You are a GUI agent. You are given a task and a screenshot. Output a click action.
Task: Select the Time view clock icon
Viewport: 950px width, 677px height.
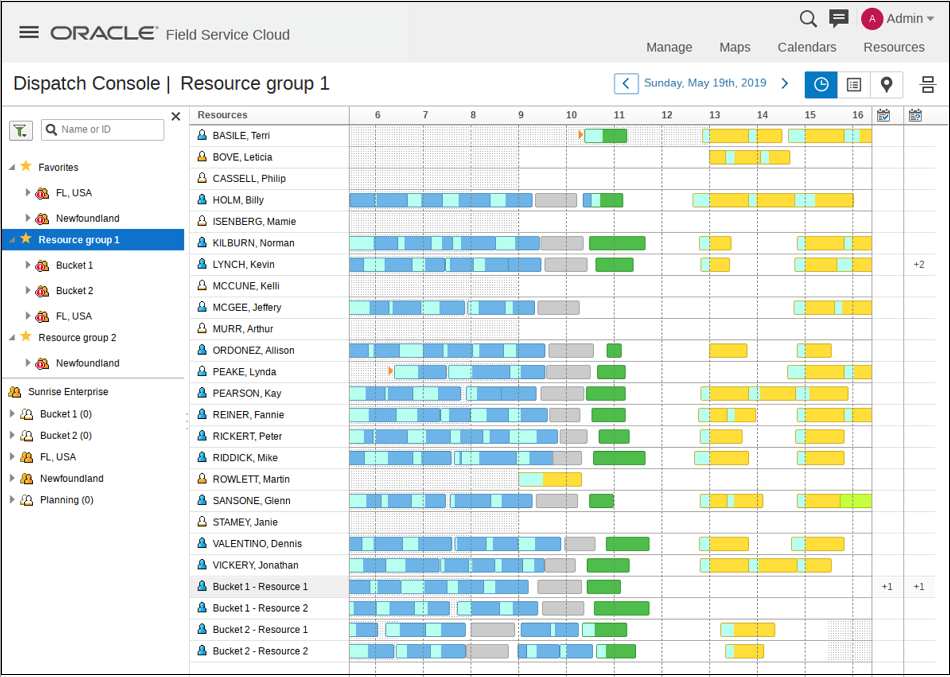pyautogui.click(x=821, y=85)
